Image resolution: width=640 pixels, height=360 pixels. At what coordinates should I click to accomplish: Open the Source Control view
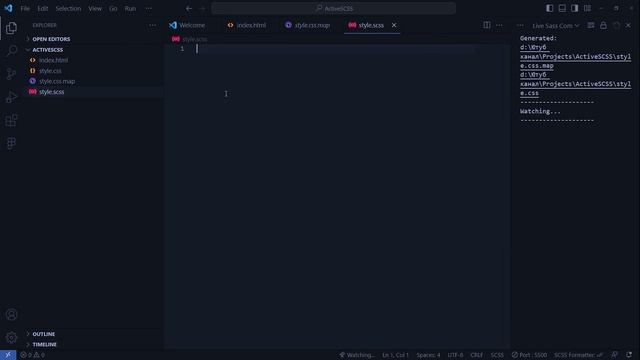[x=11, y=74]
